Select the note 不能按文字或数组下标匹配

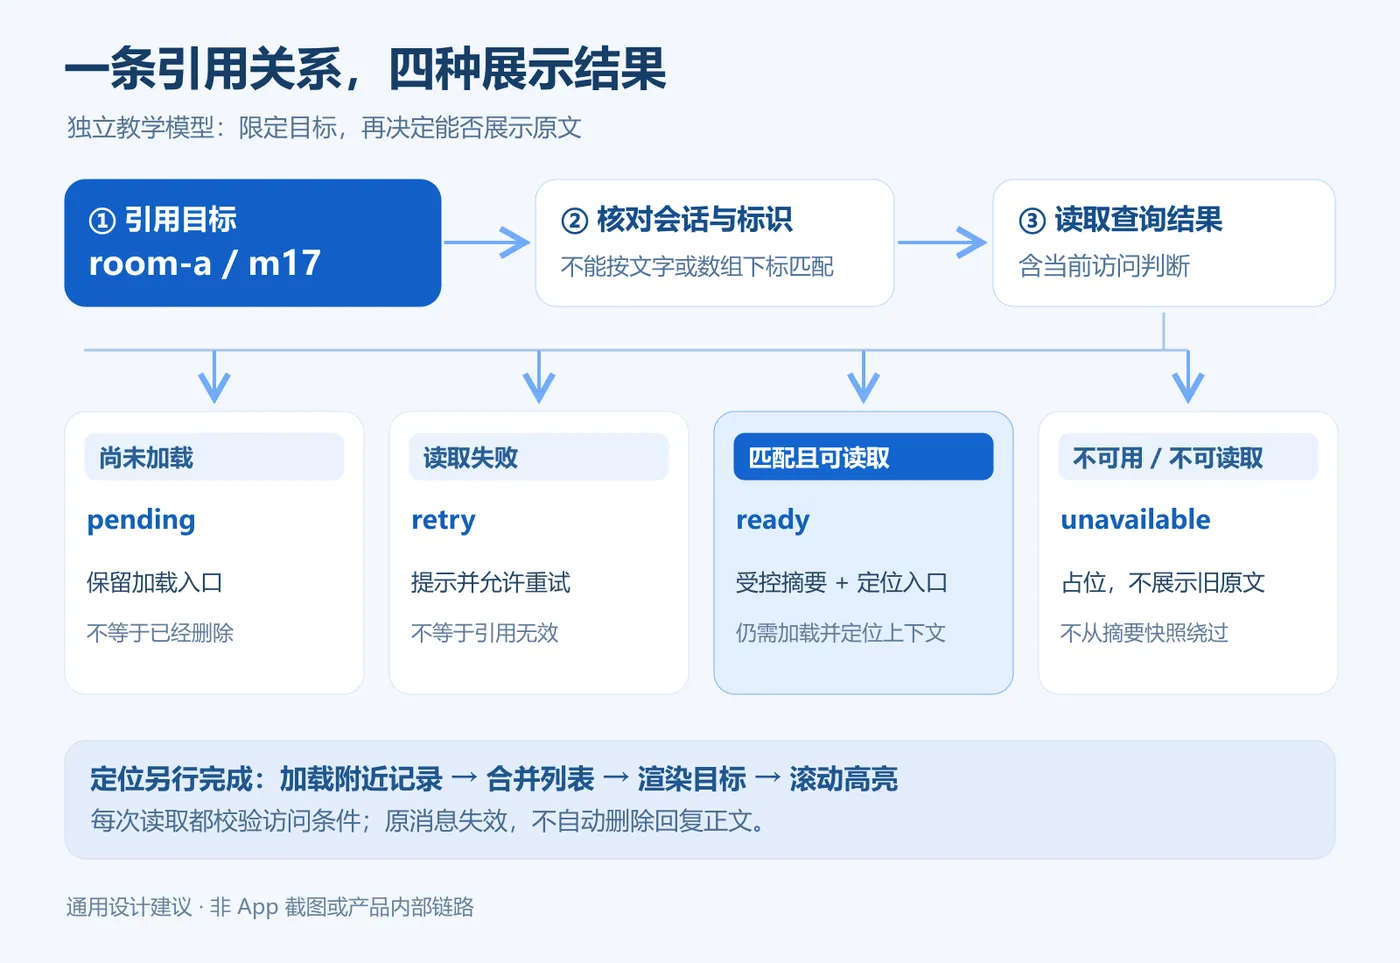(x=697, y=267)
